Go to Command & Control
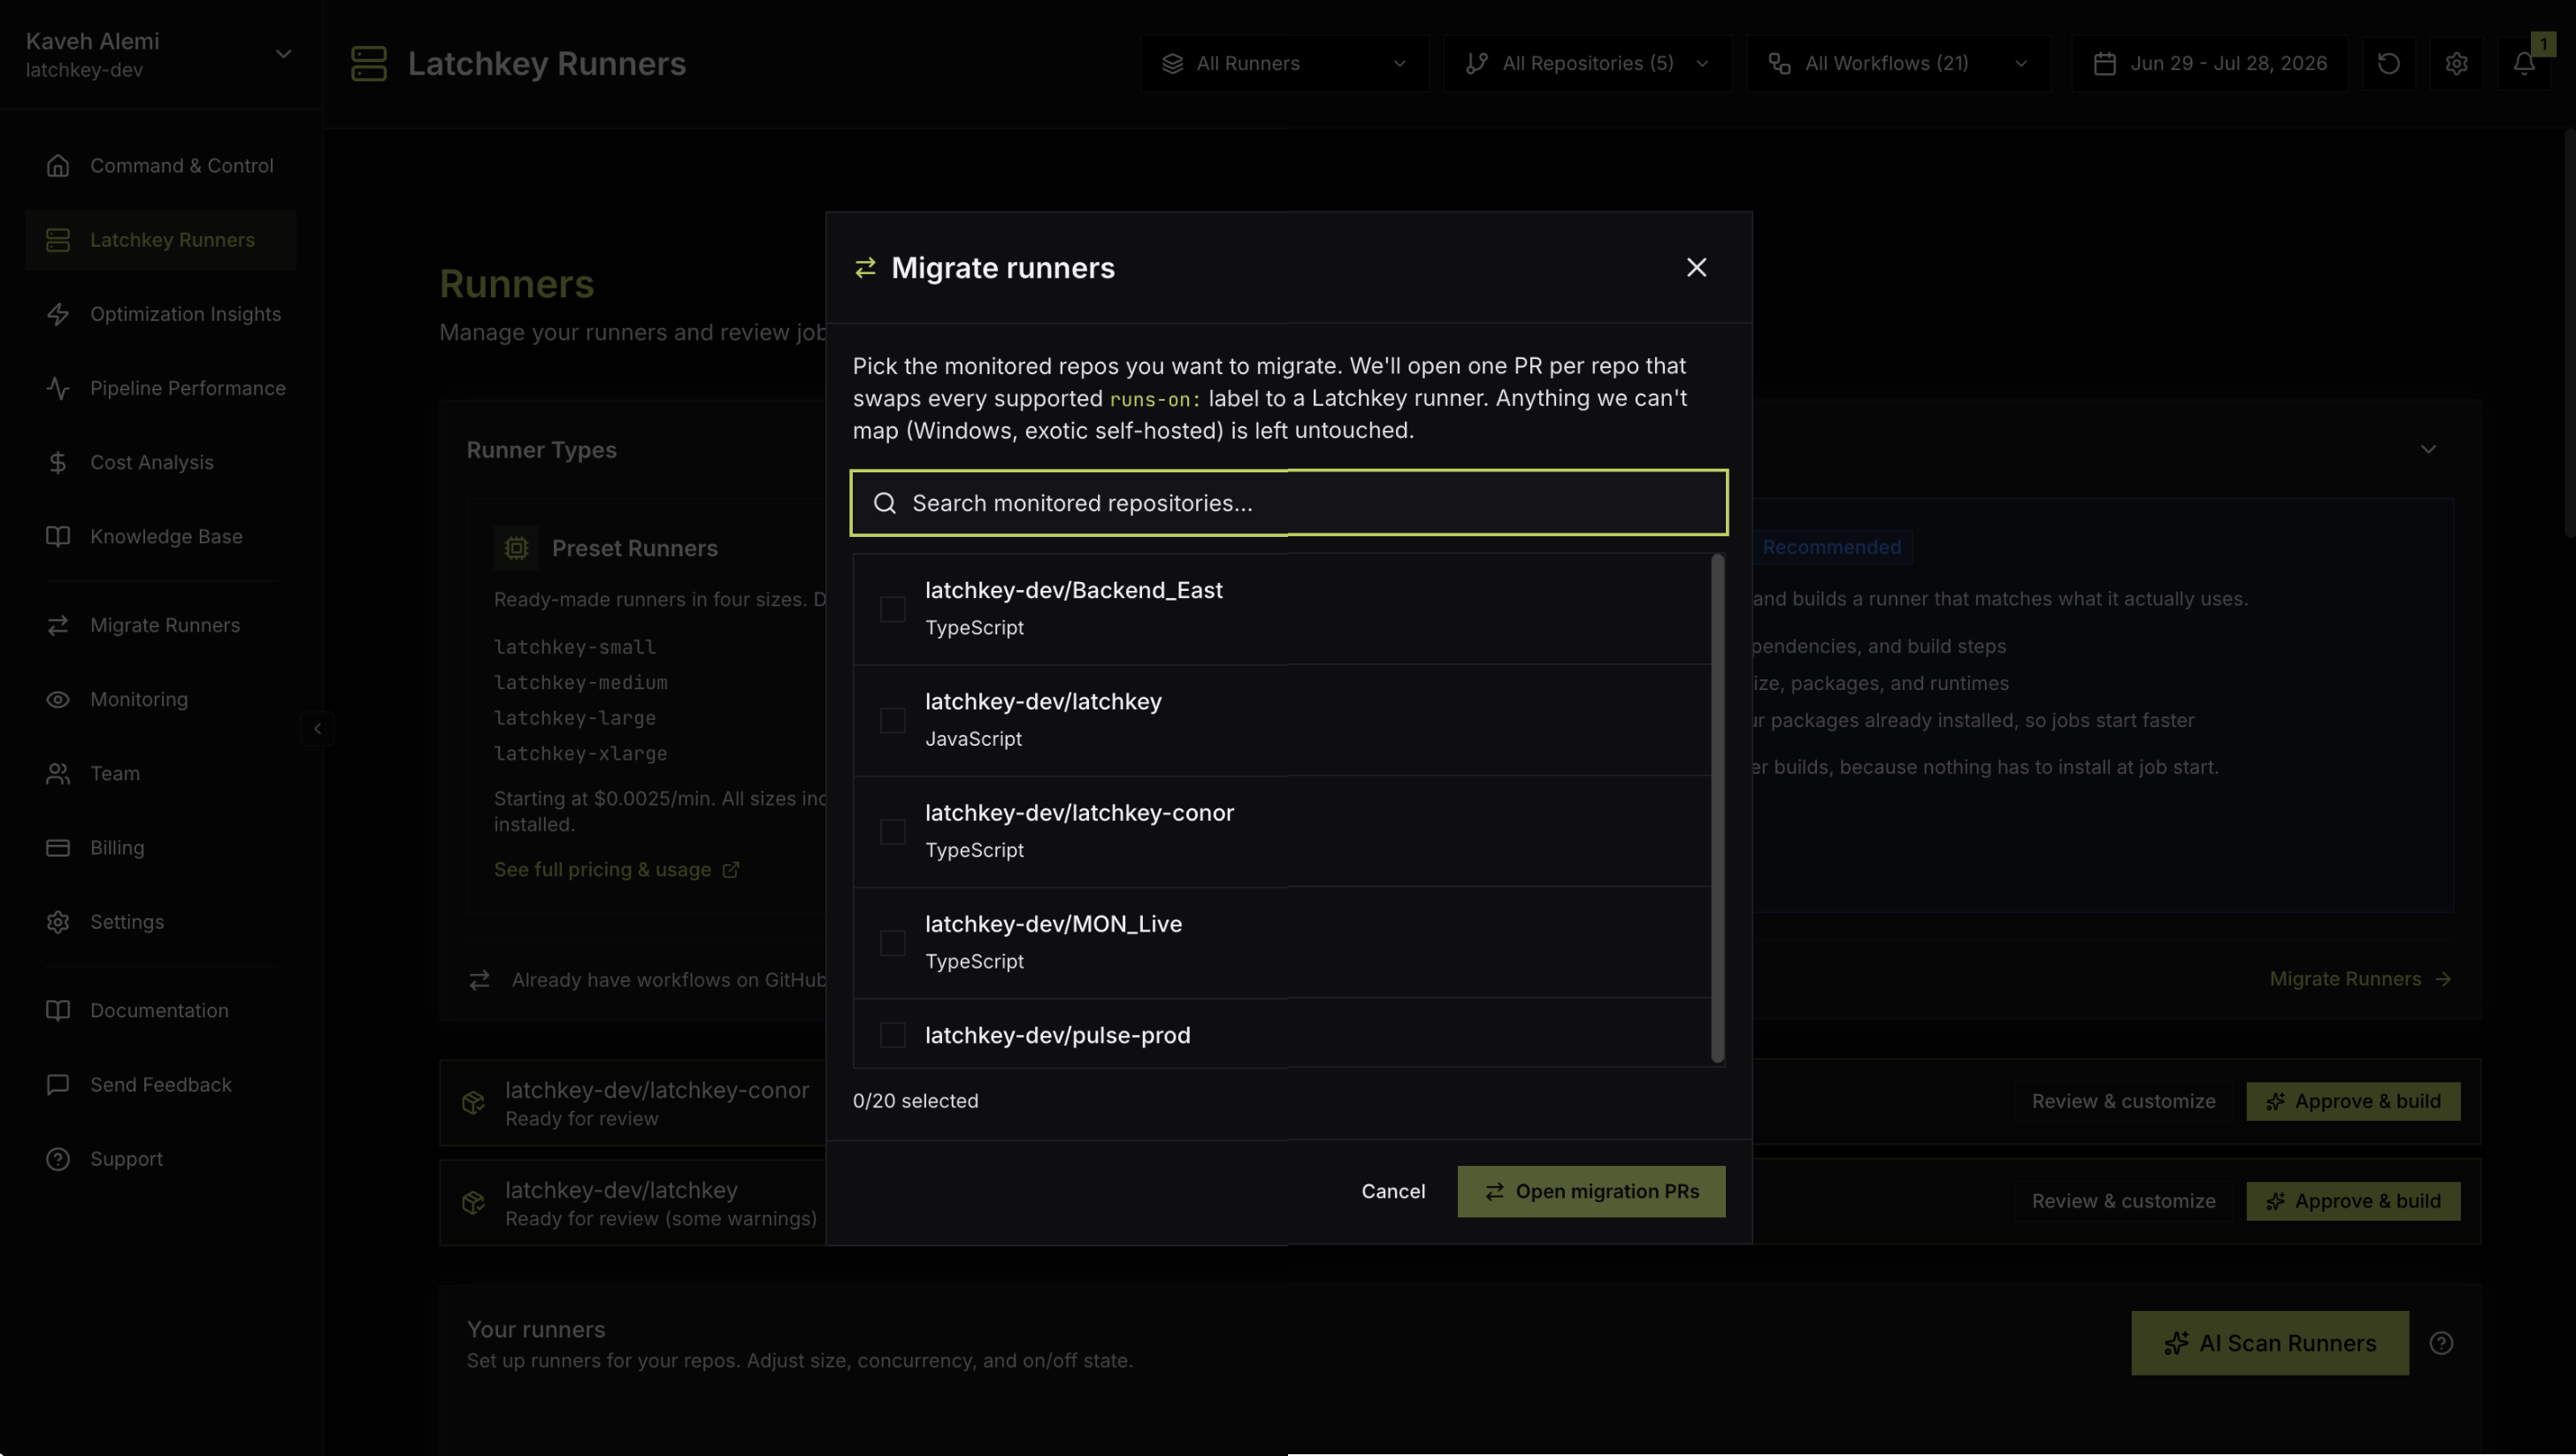 coord(160,165)
